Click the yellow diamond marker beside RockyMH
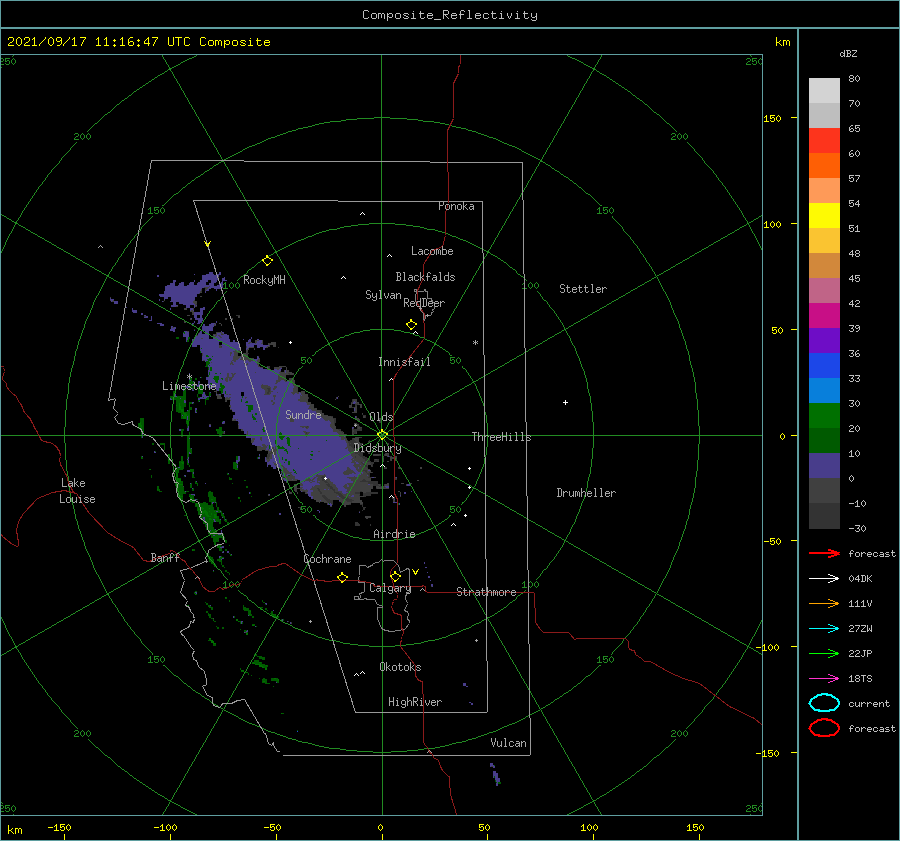The width and height of the screenshot is (900, 841). [267, 261]
